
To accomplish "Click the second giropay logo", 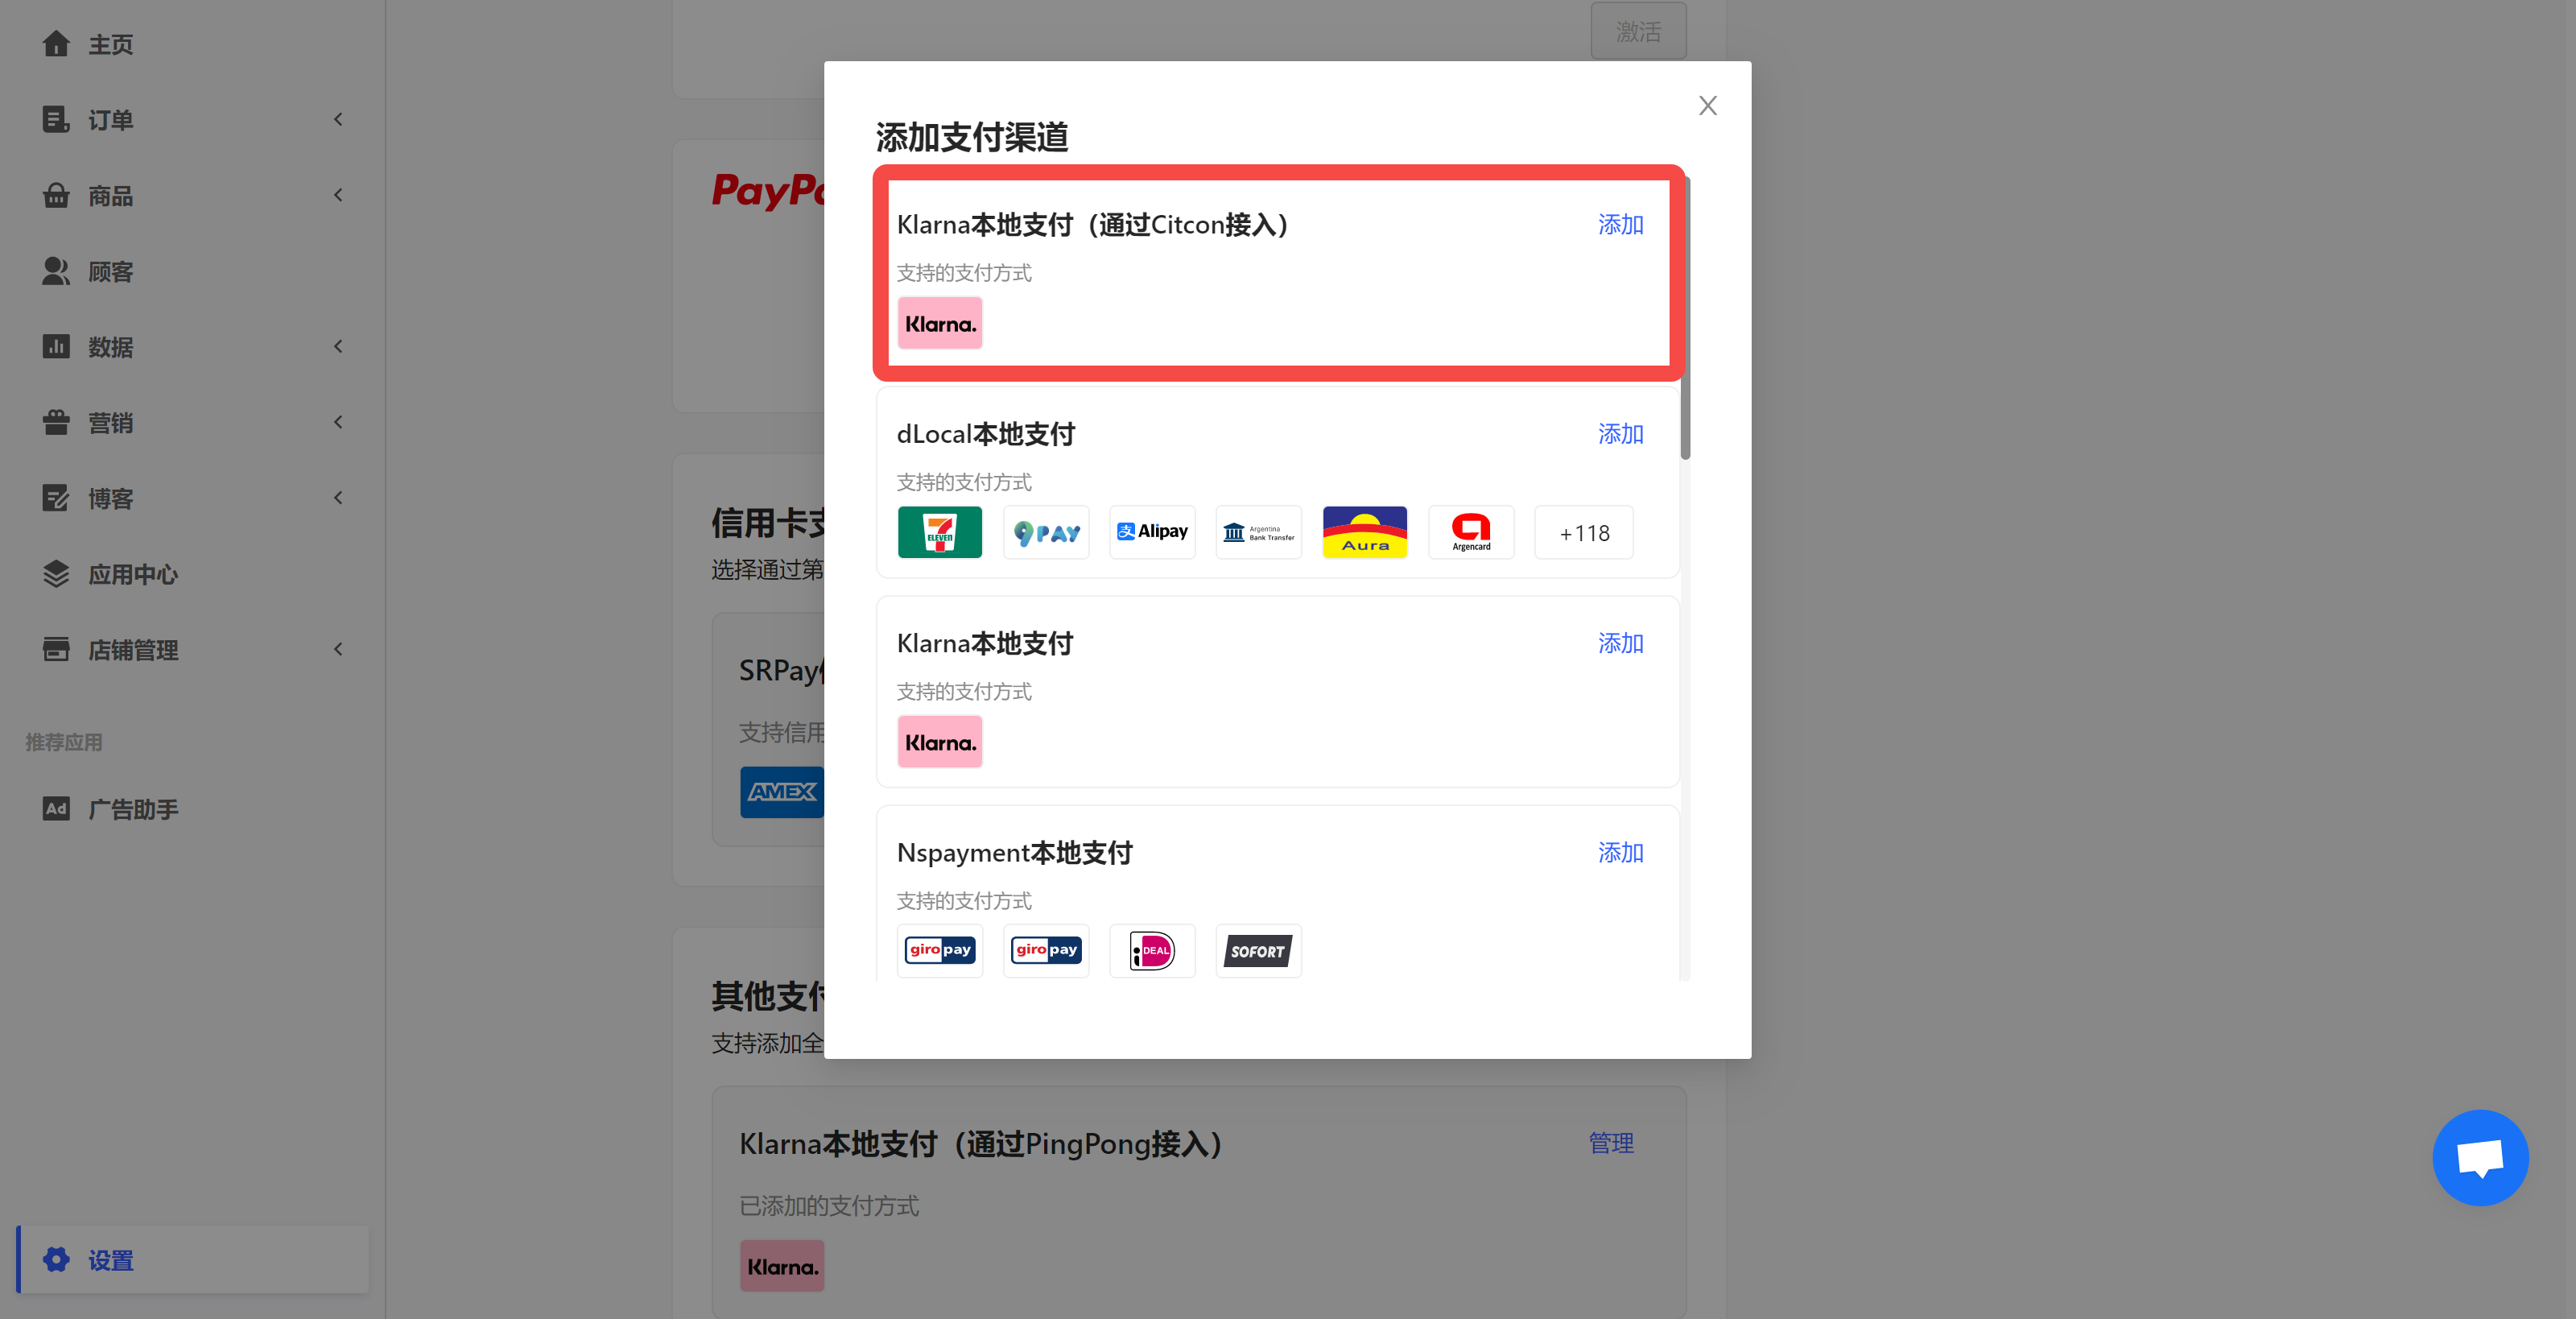I will pyautogui.click(x=1046, y=951).
